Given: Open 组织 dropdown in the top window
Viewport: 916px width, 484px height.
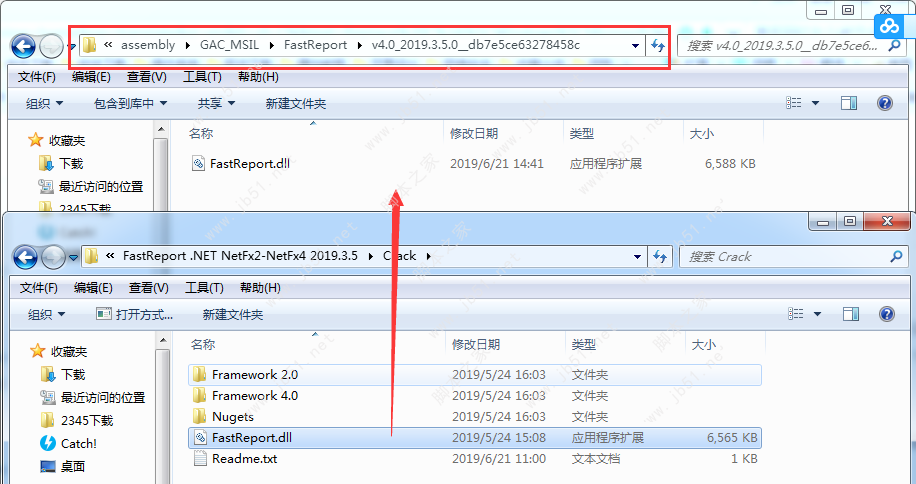Looking at the screenshot, I should tap(44, 103).
